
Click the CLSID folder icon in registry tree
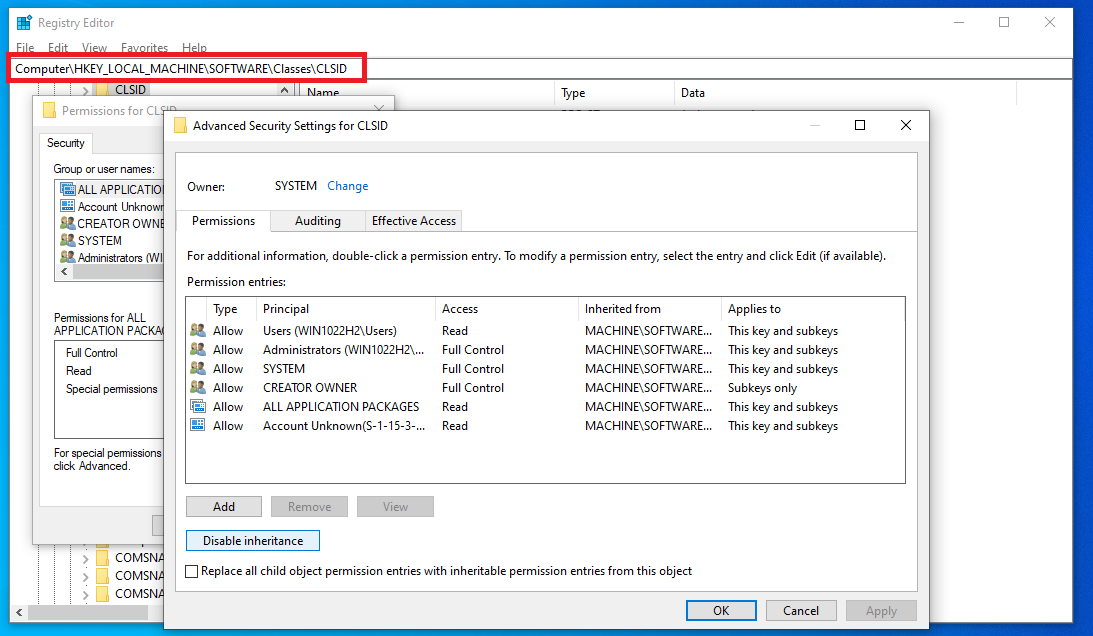pos(102,89)
